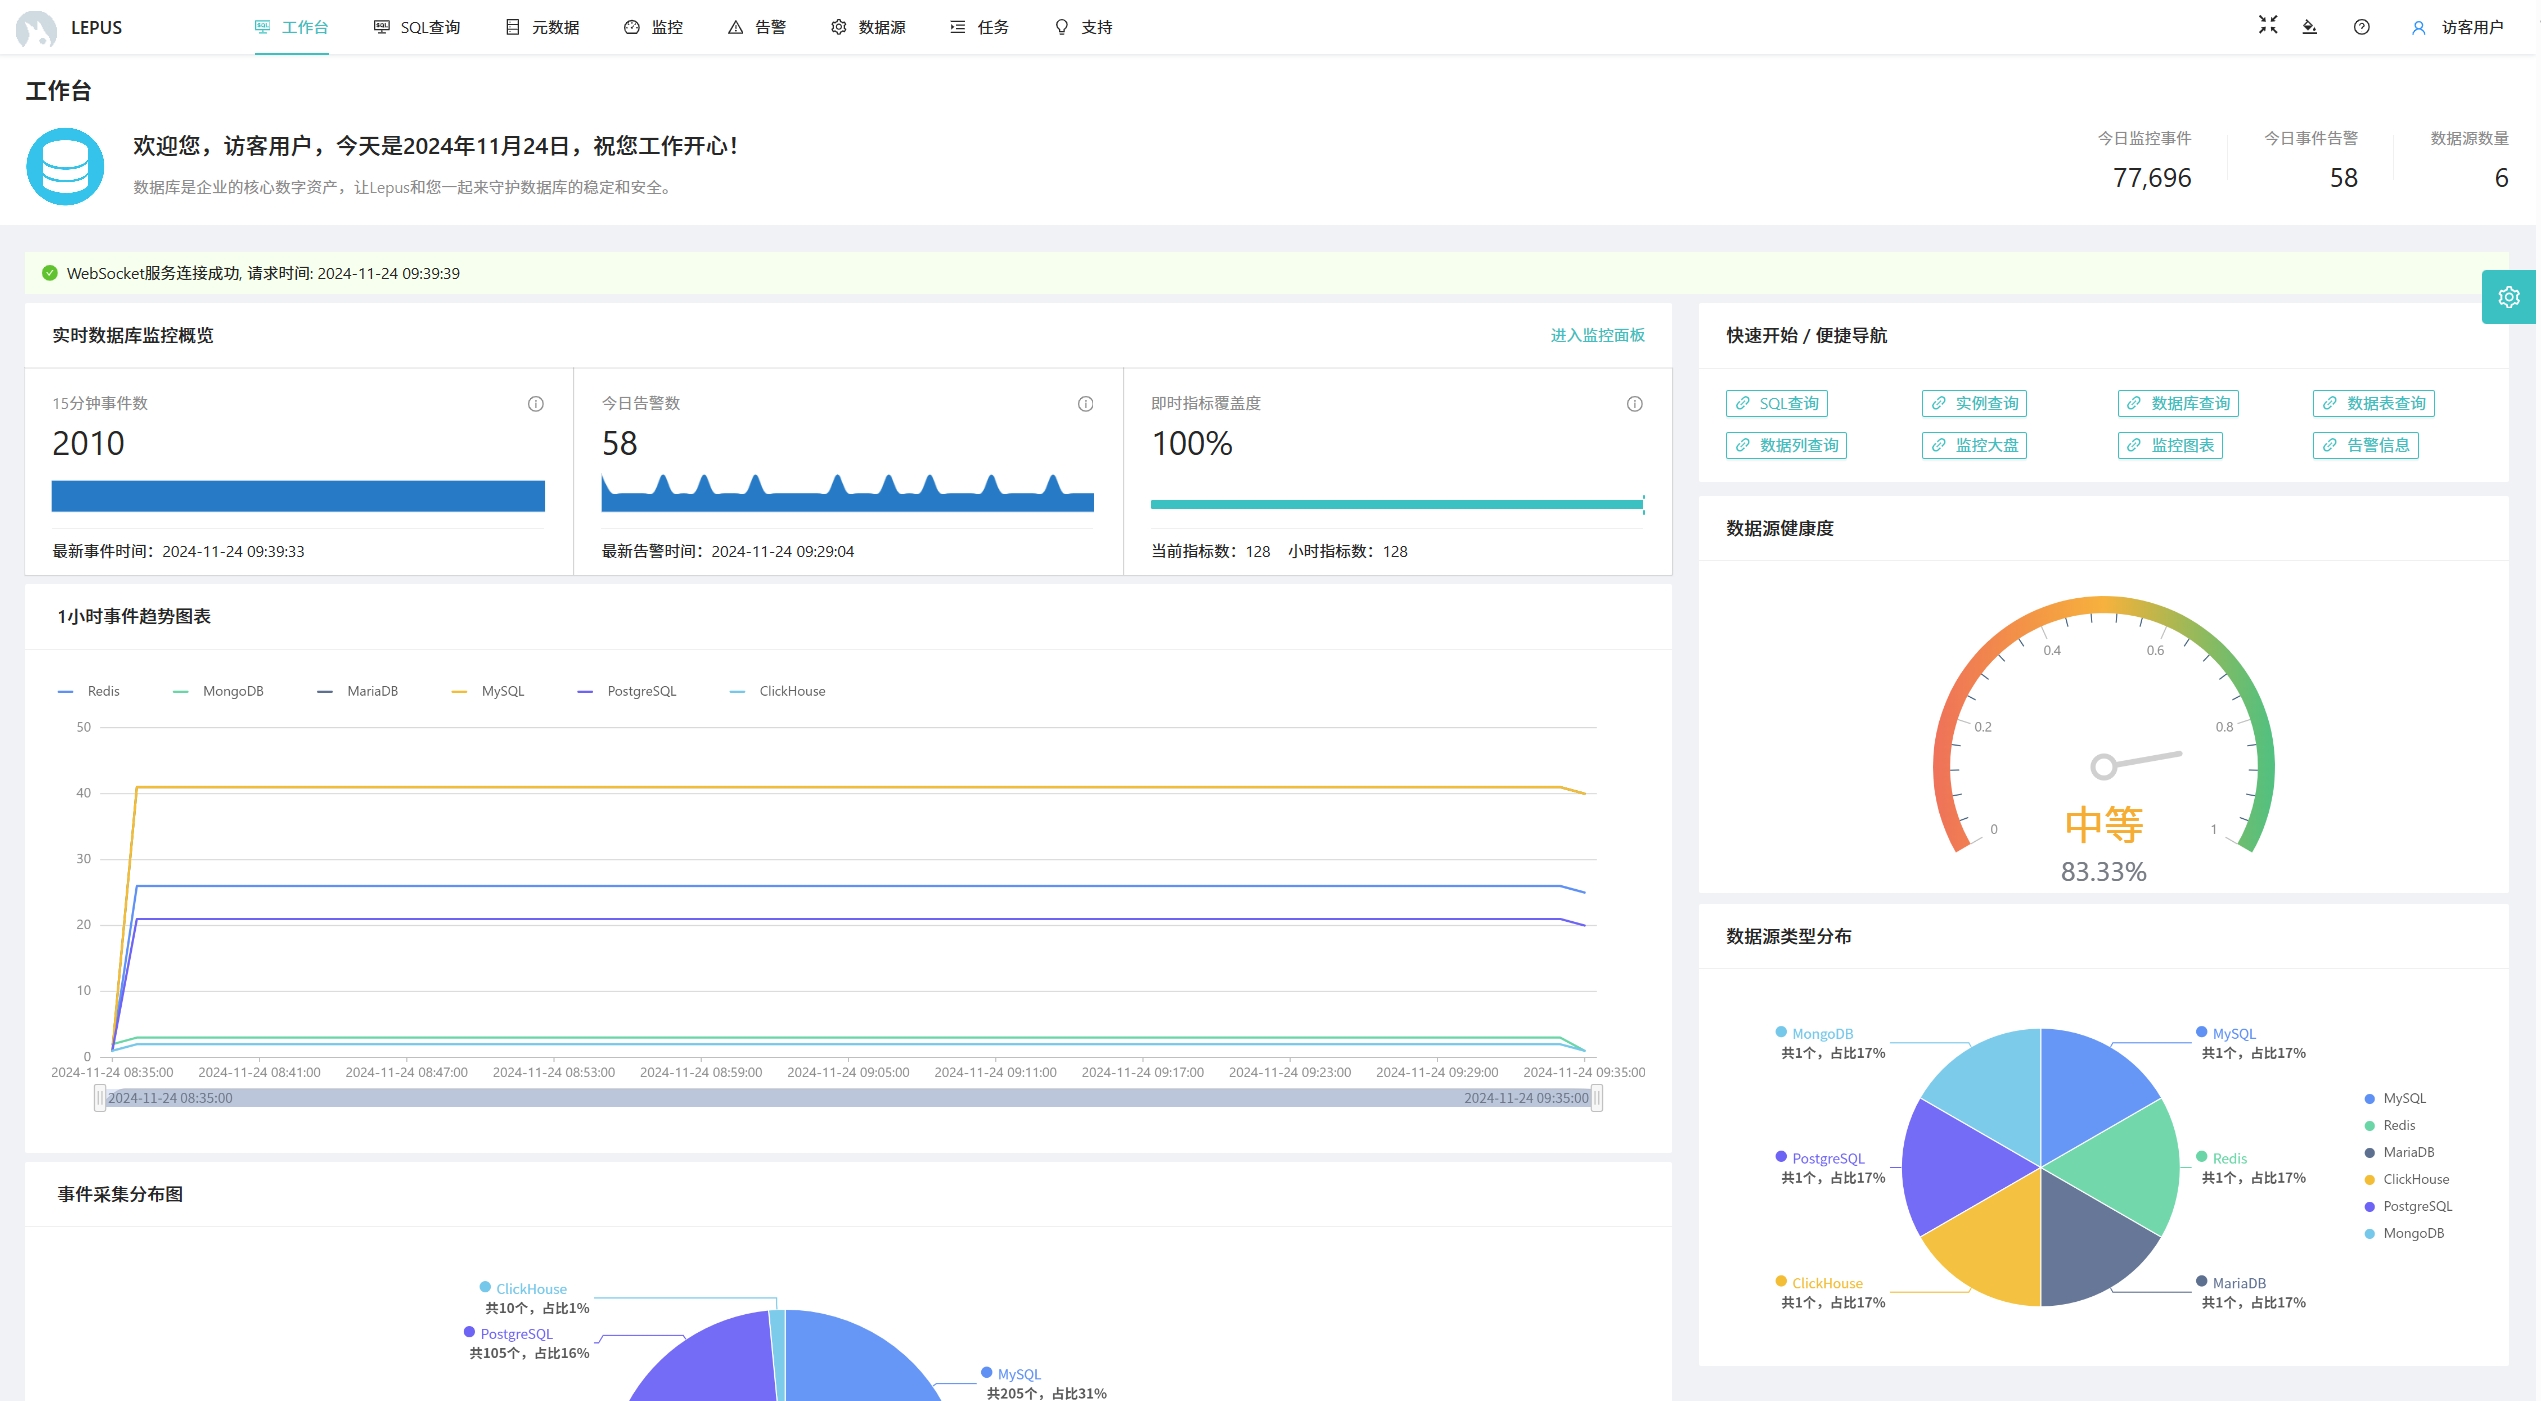Click the 今日监控事件 value 77,696

[x=2152, y=178]
